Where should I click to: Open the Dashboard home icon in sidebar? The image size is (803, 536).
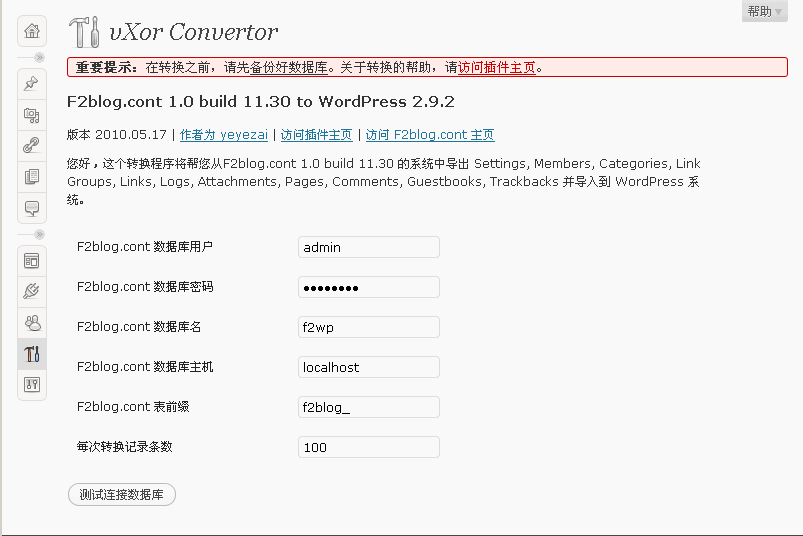[32, 31]
